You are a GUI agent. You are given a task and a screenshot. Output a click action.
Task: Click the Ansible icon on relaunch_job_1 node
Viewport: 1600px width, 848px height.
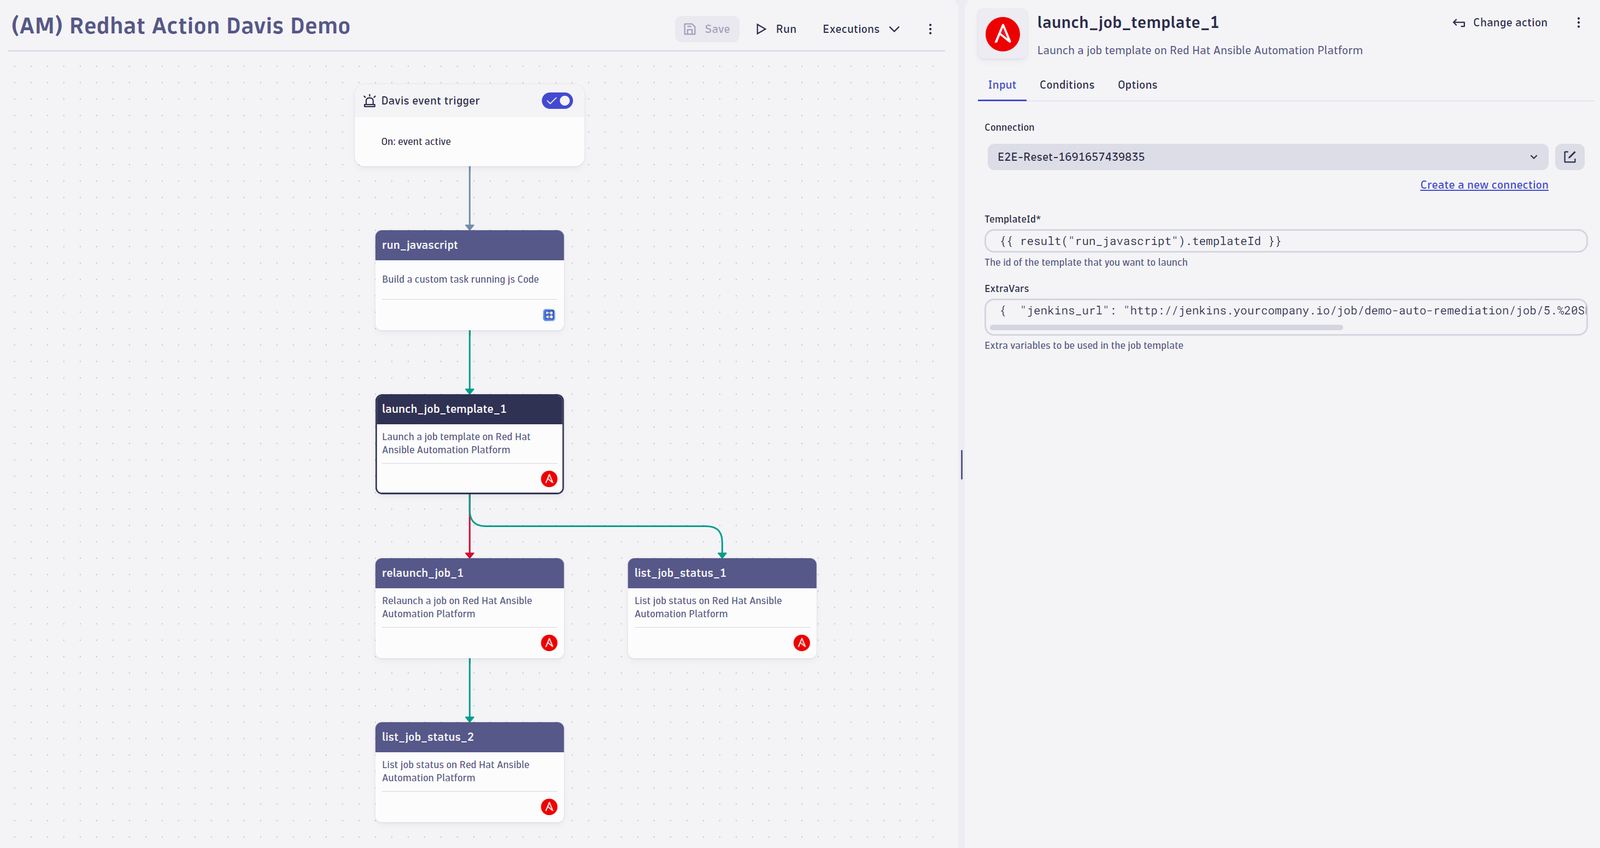[549, 643]
